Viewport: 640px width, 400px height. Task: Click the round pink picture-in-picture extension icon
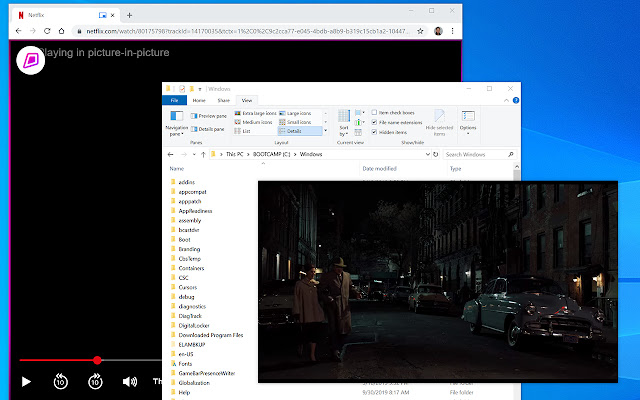coord(31,60)
